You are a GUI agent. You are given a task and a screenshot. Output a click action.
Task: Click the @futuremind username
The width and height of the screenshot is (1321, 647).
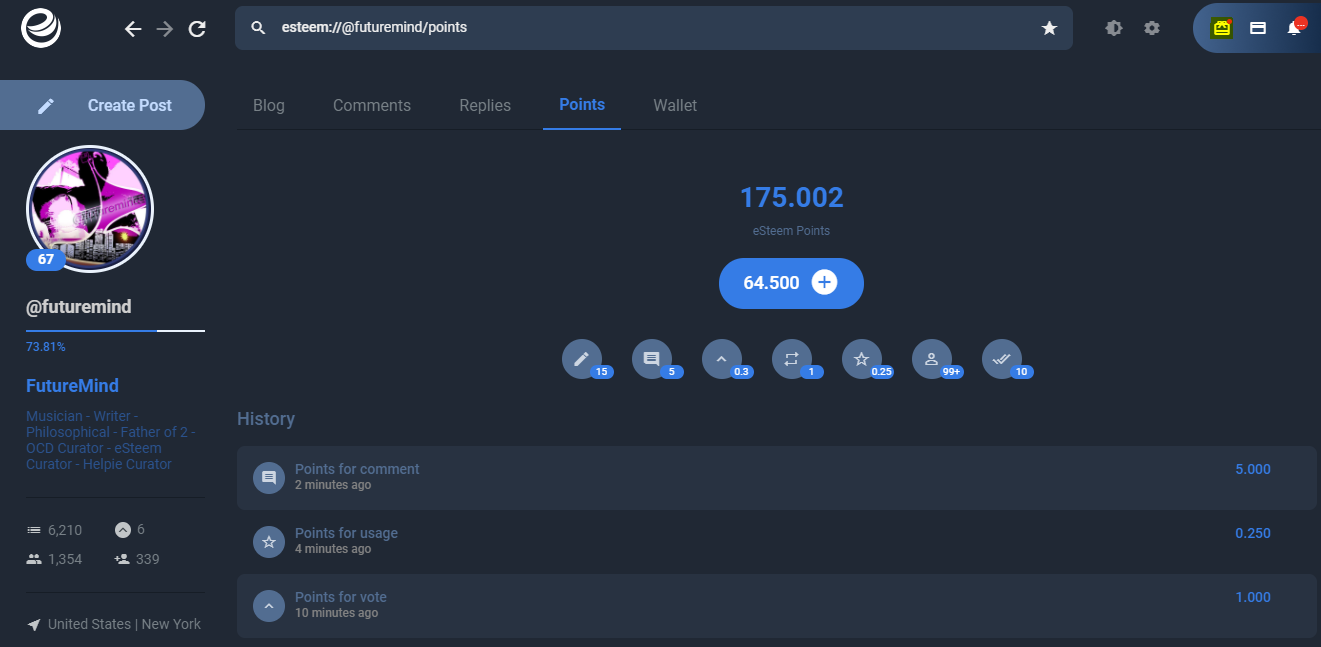[79, 307]
